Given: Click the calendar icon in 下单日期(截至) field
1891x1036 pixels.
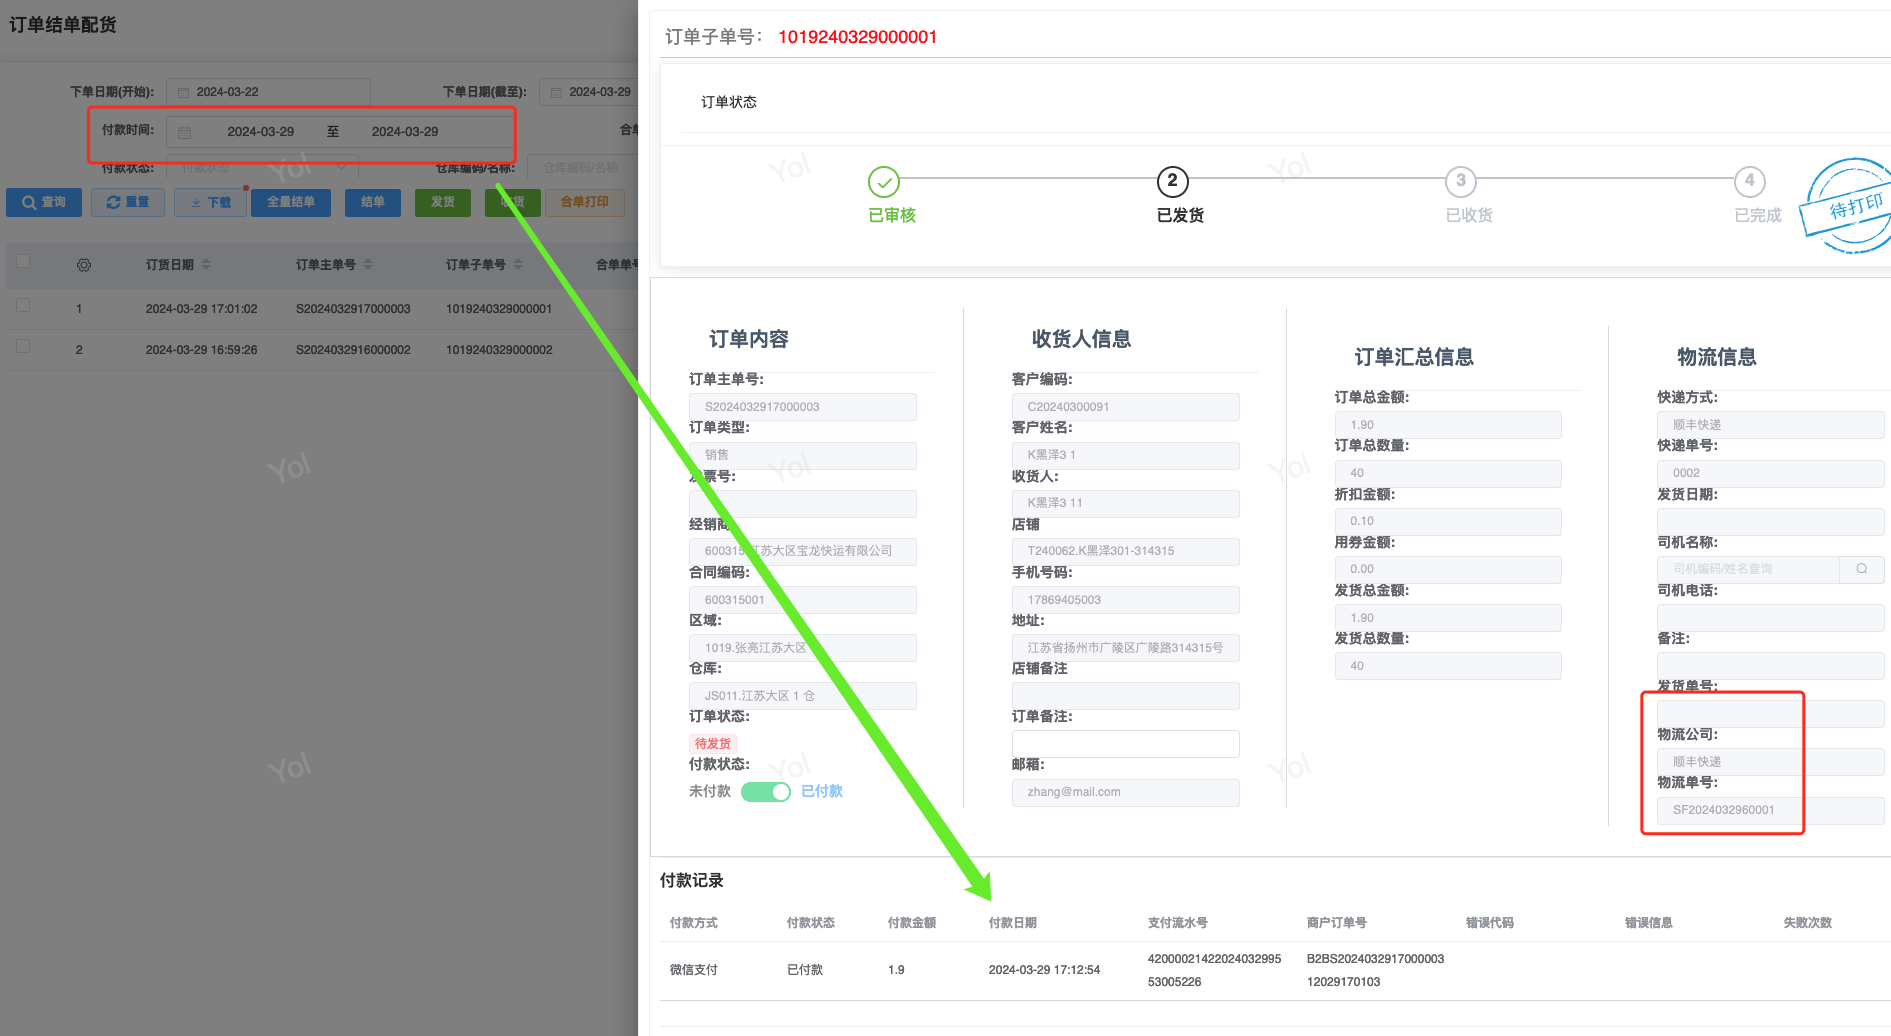Looking at the screenshot, I should pyautogui.click(x=556, y=92).
